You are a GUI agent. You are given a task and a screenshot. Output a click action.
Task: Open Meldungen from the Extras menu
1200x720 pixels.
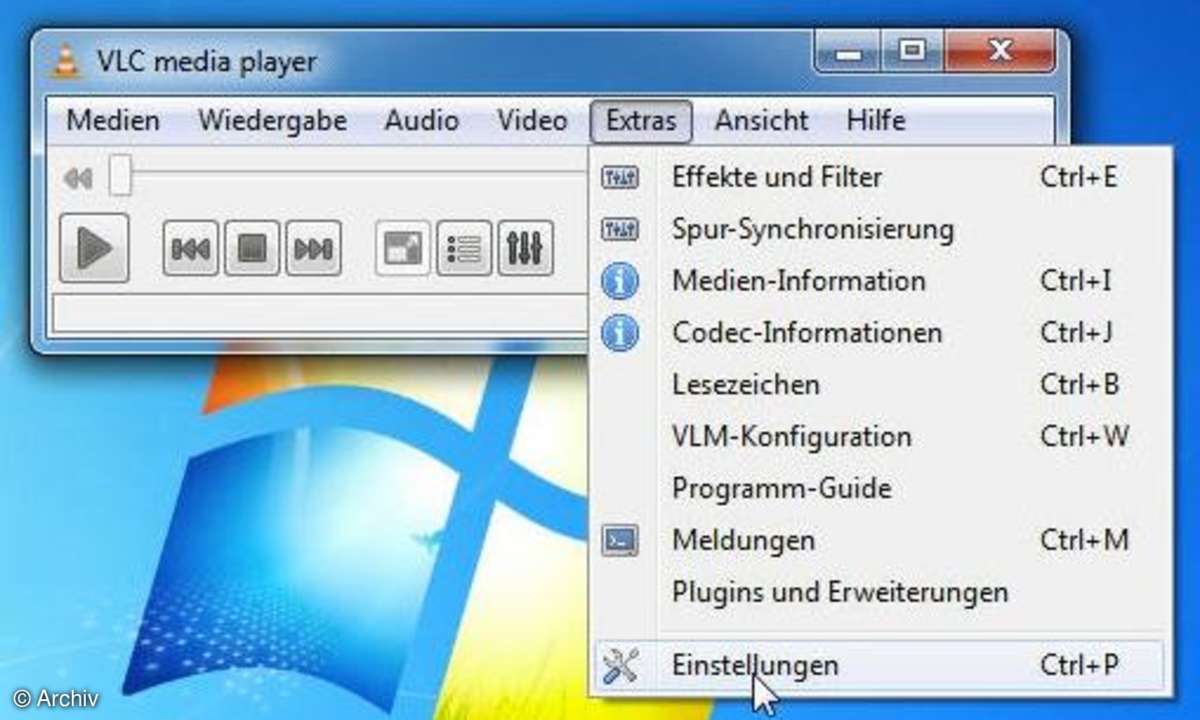[x=880, y=541]
